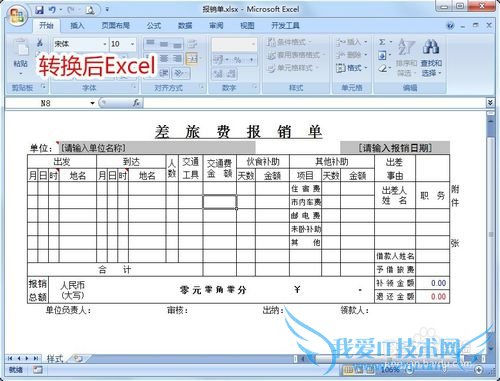Screen dimensions: 500x381
Task: Click the fill down icon
Action: 383,55
